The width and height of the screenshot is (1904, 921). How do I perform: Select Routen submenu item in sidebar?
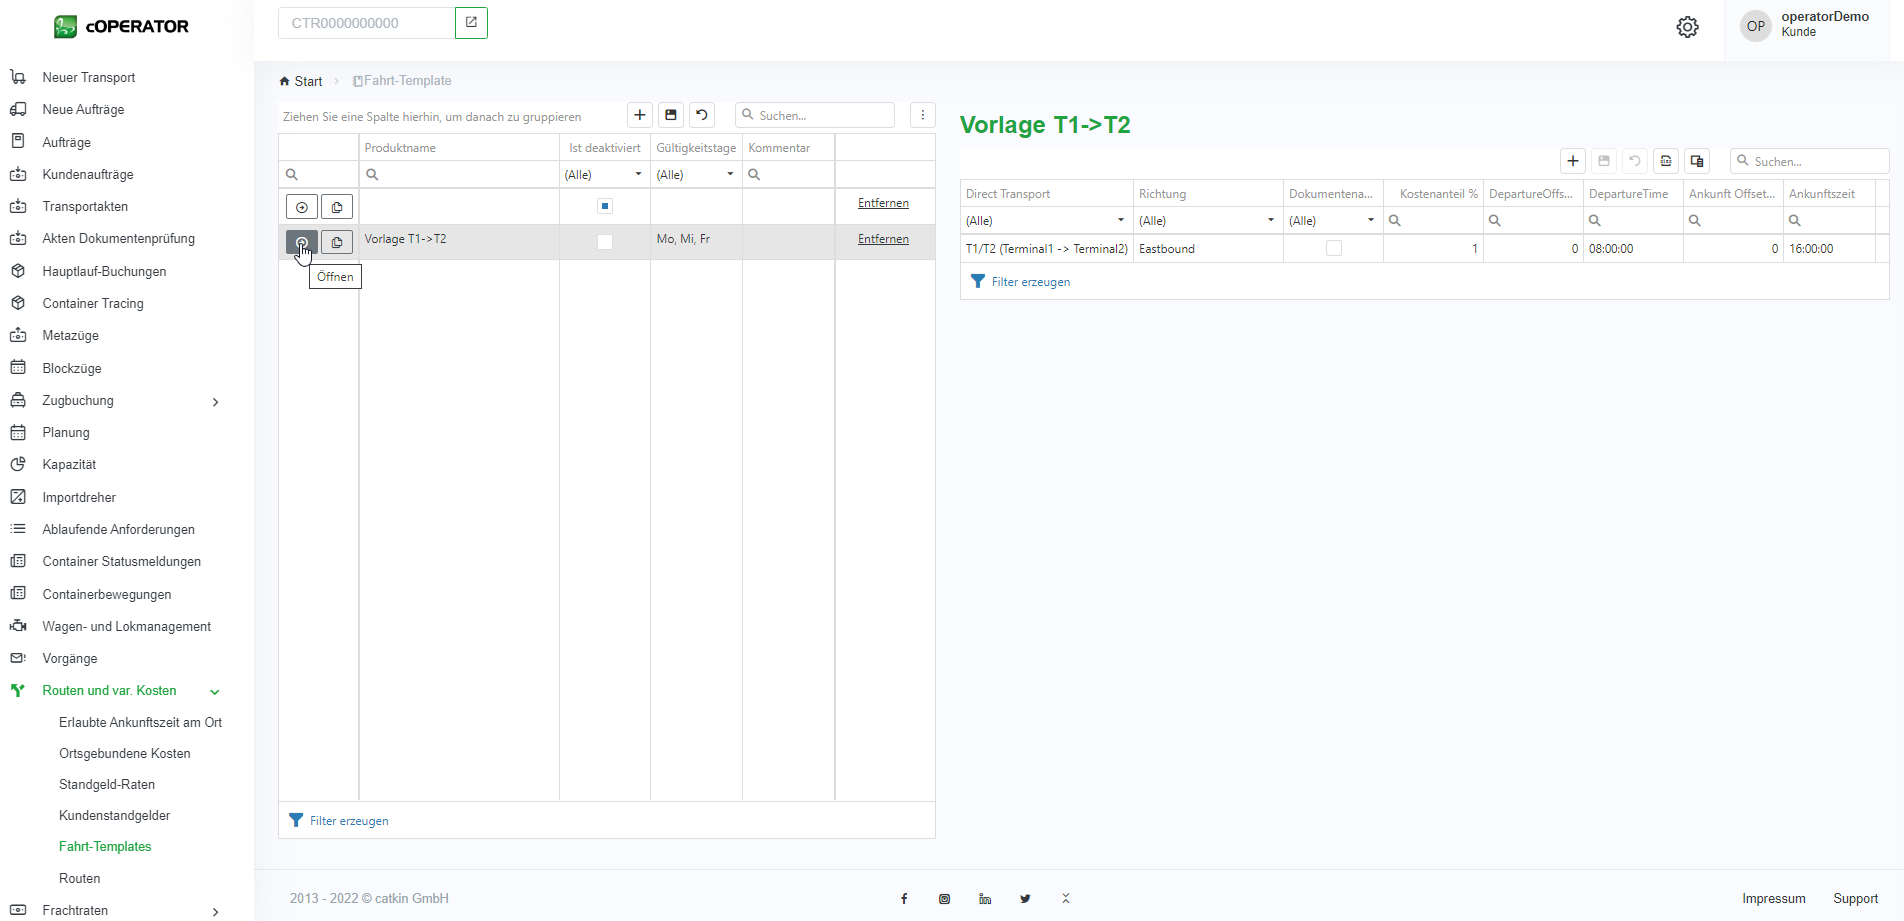point(80,878)
